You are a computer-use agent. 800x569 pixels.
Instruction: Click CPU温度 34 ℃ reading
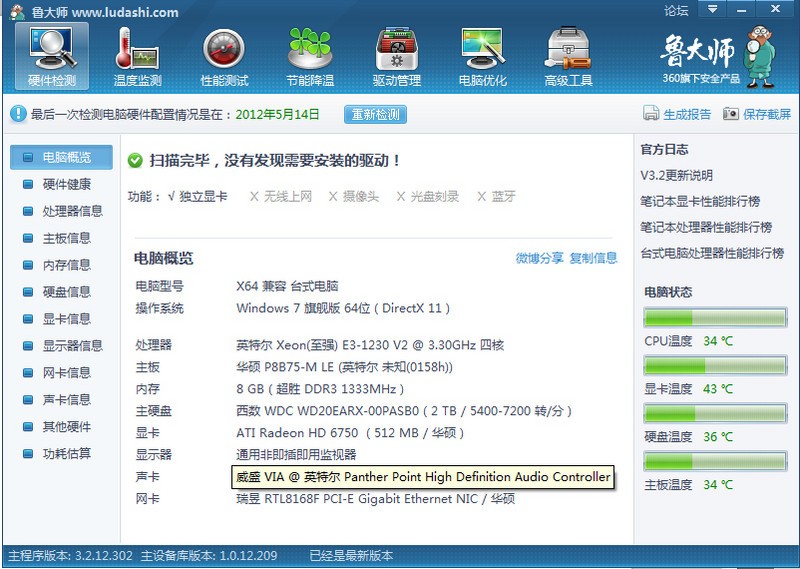tap(688, 341)
